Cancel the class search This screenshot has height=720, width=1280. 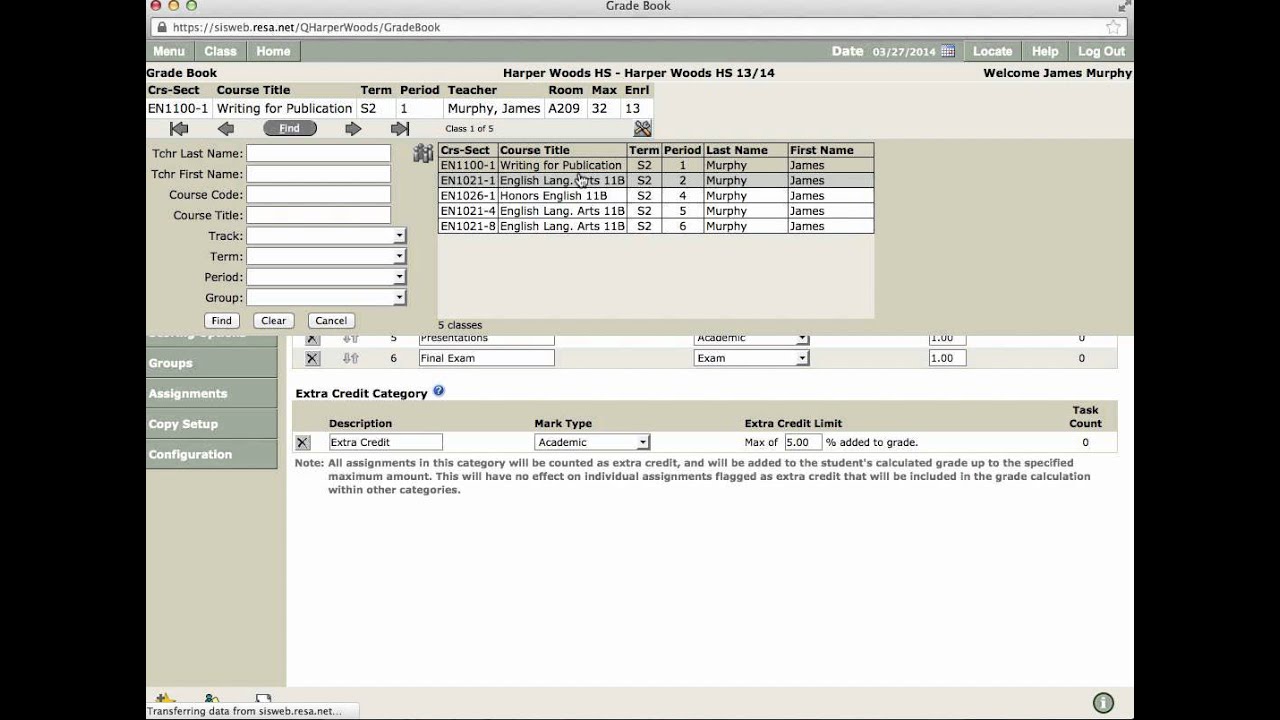point(331,321)
